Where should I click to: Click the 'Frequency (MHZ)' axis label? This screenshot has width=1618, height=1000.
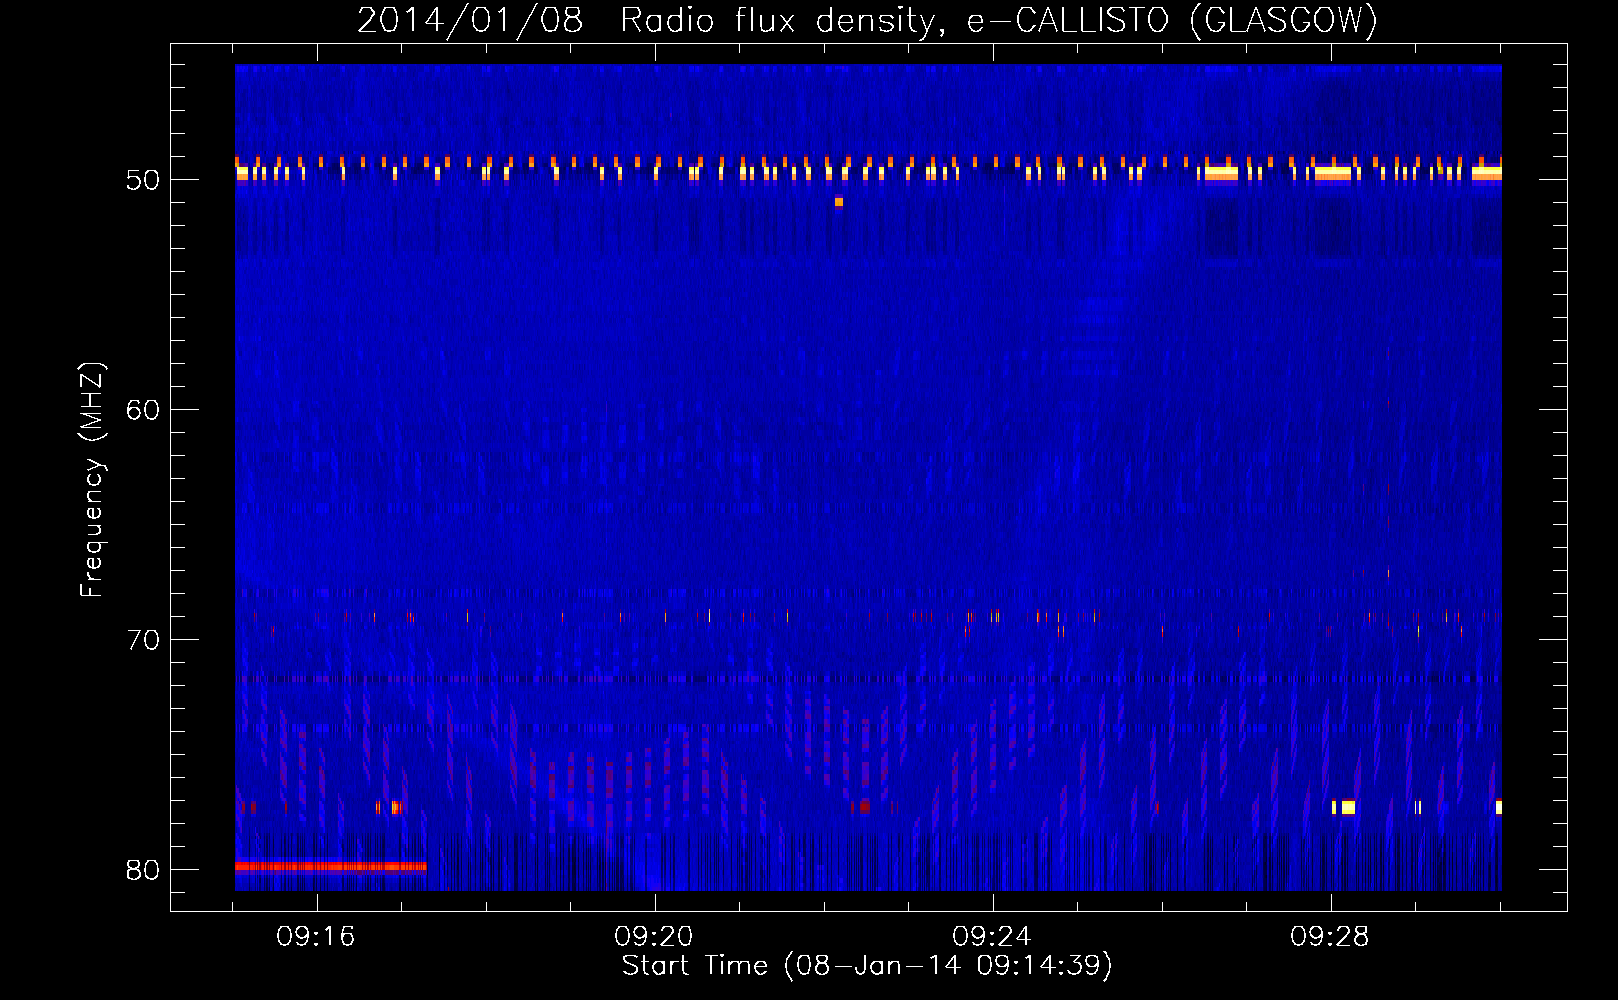[92, 480]
